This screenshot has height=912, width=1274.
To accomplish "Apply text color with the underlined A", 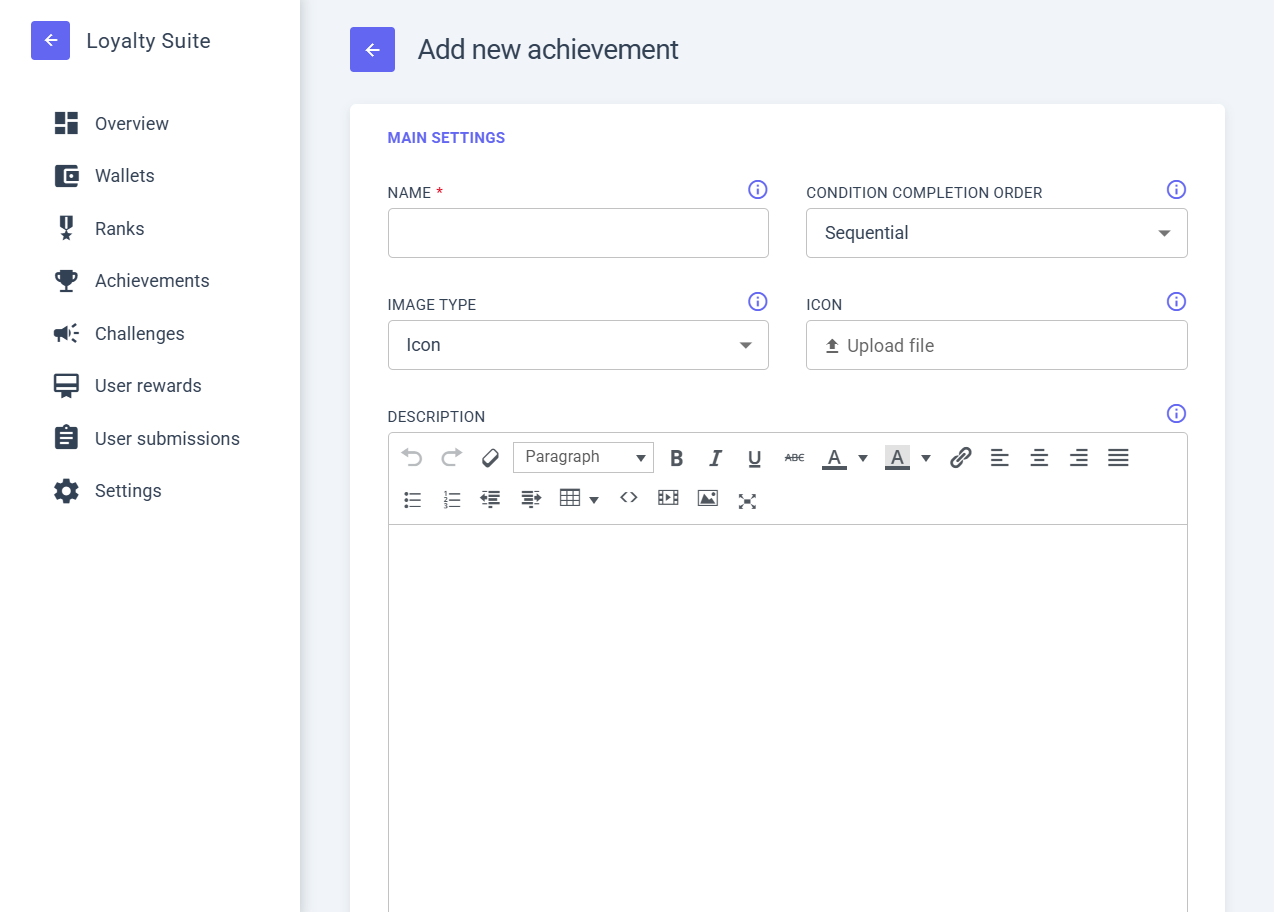I will tap(834, 458).
